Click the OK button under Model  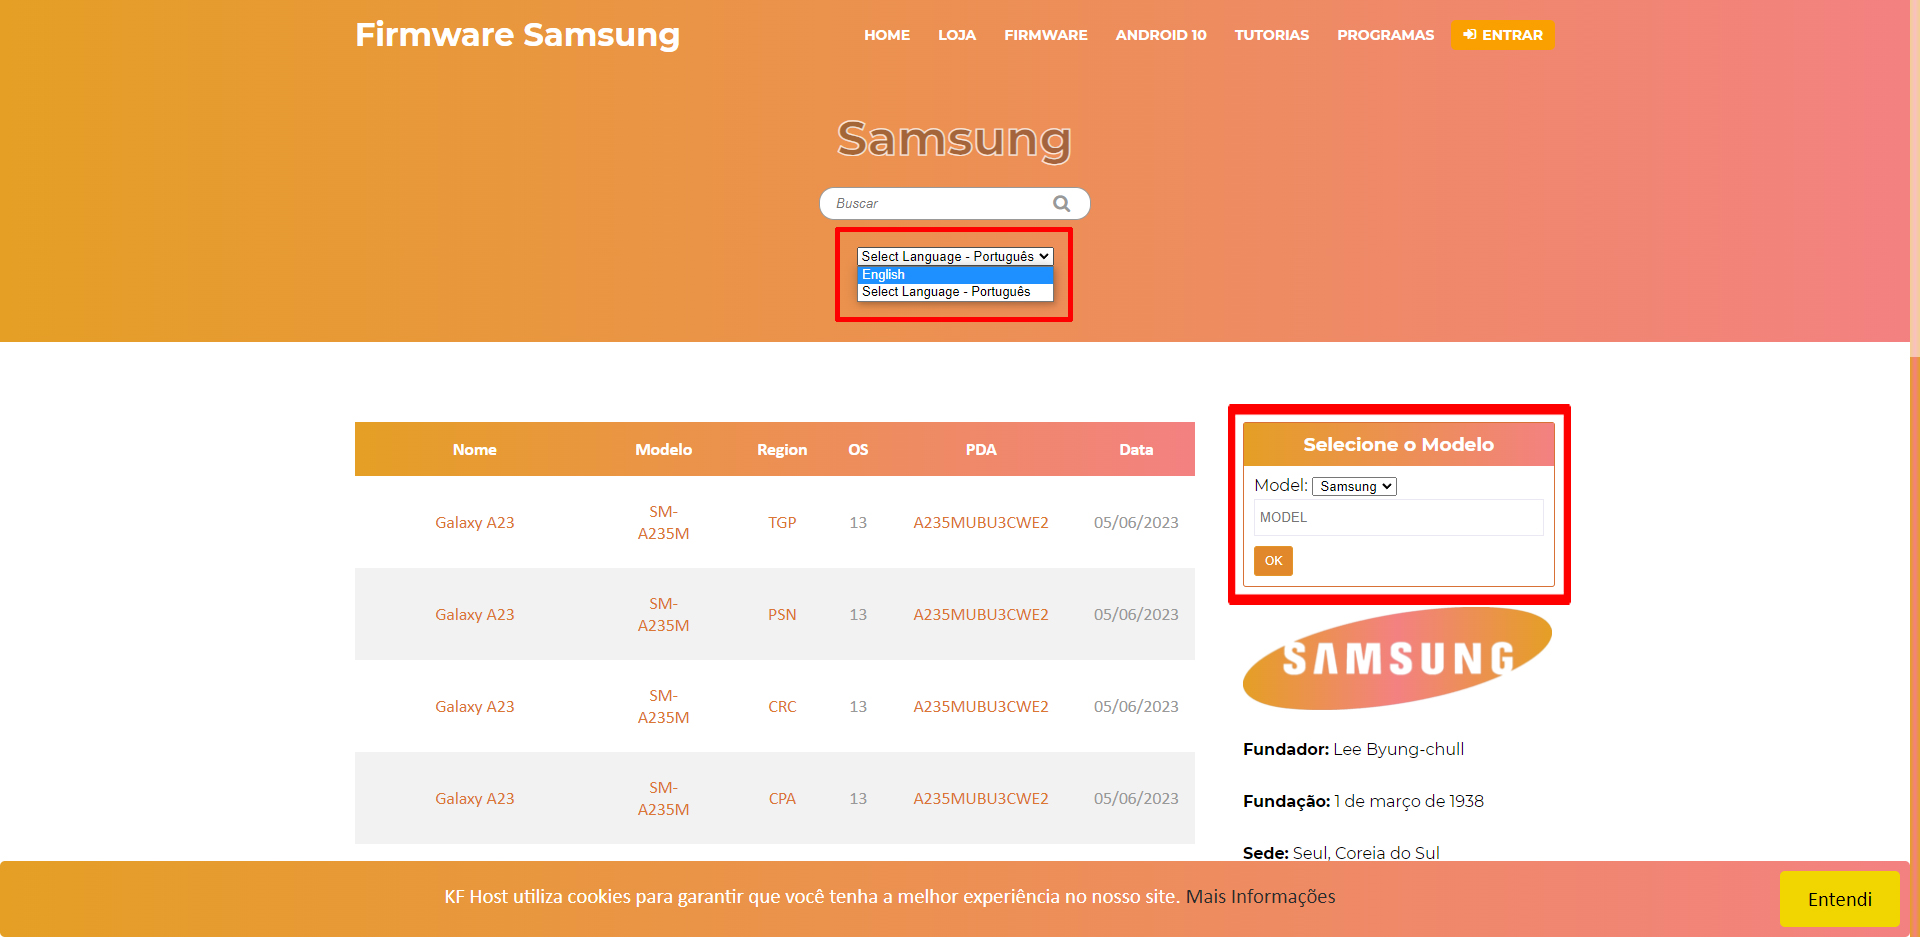coord(1273,561)
